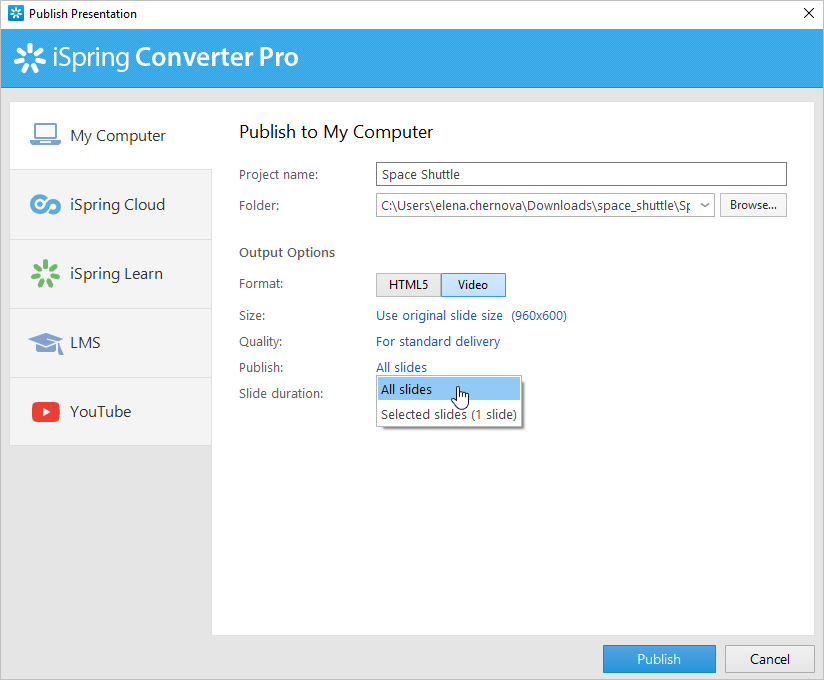Close the Publish Presentation dialog
Image resolution: width=824 pixels, height=680 pixels.
click(x=809, y=13)
